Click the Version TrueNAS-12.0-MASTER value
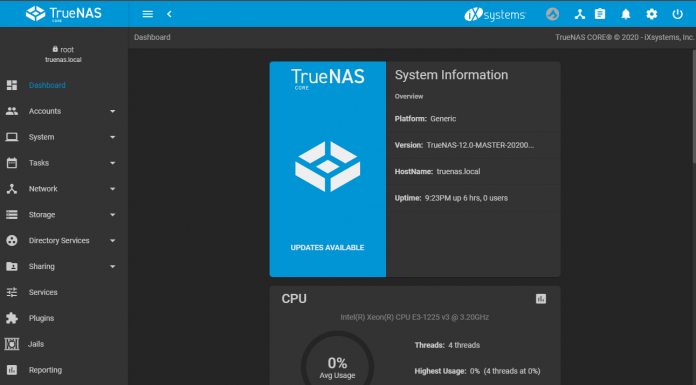The width and height of the screenshot is (696, 385). [x=480, y=145]
